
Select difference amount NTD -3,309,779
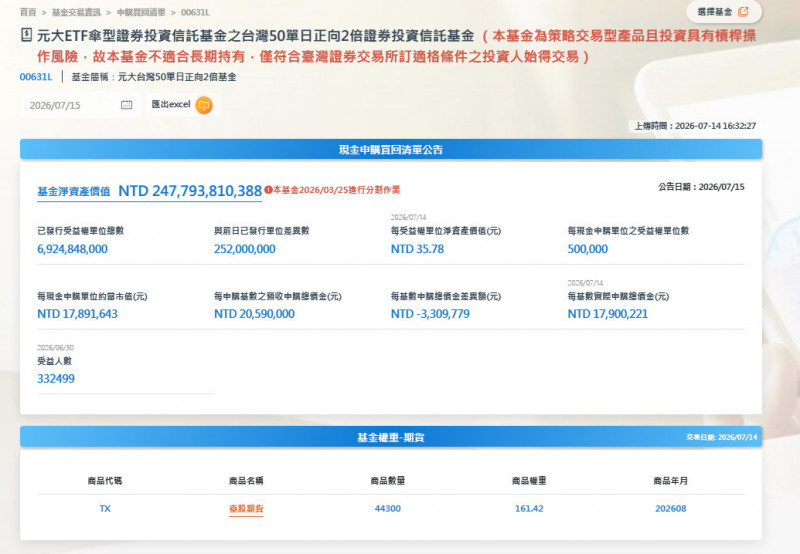click(x=430, y=314)
